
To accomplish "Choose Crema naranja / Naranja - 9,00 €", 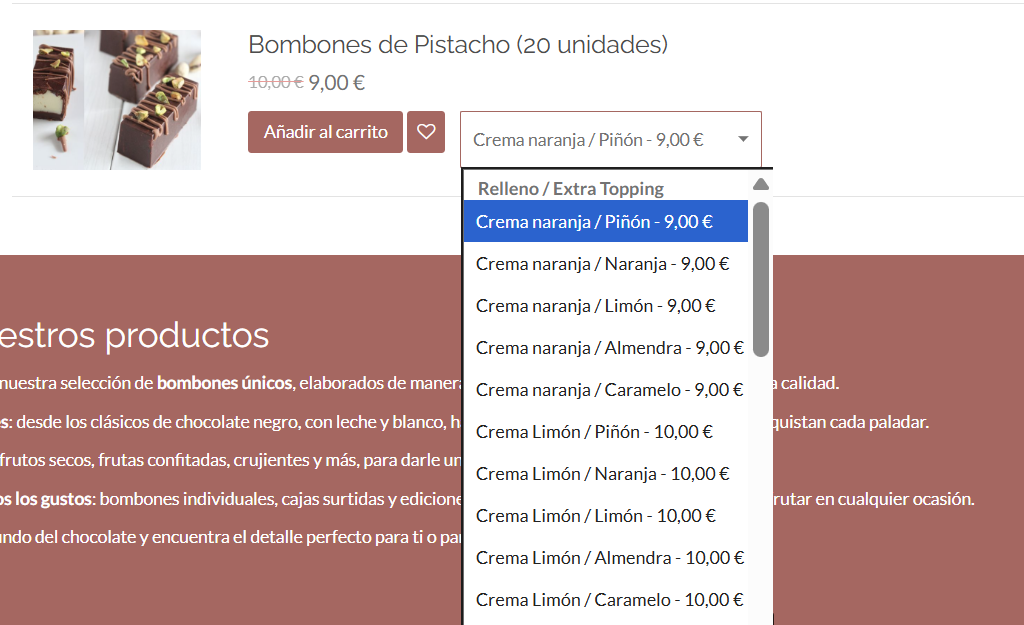I will click(602, 264).
